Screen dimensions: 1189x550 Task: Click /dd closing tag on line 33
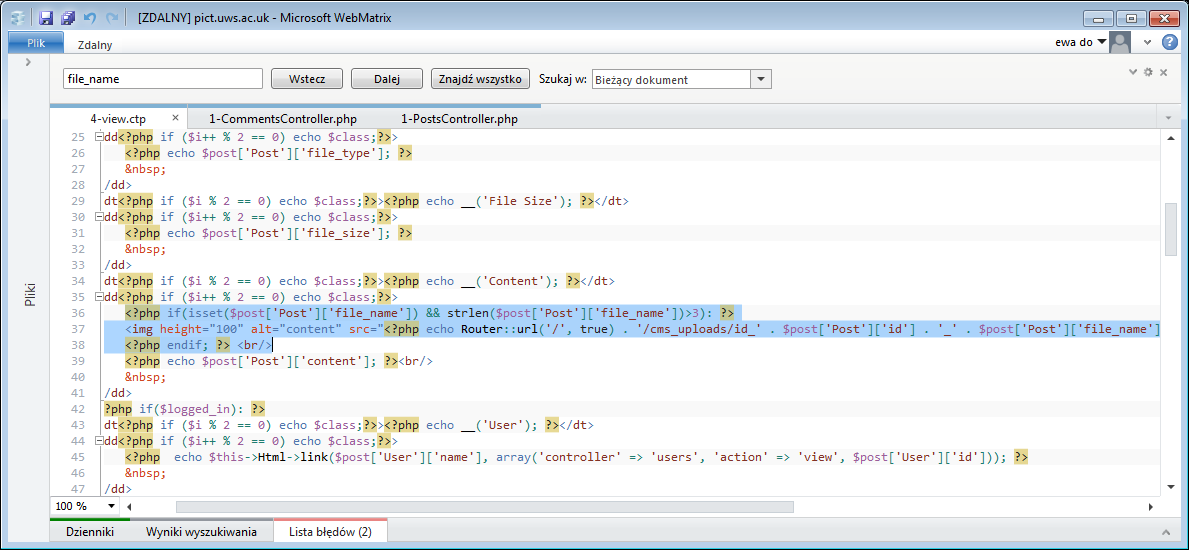pos(118,265)
